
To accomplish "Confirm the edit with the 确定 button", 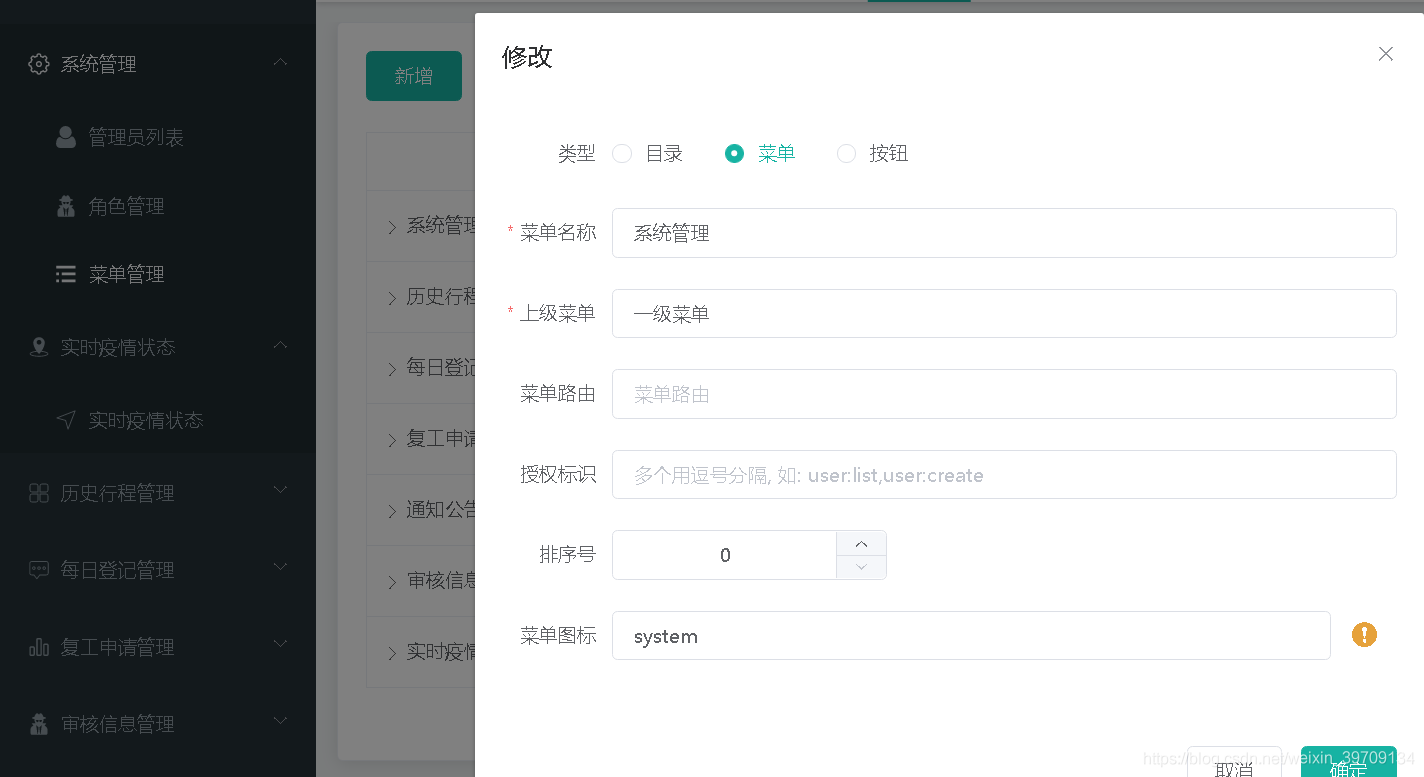I will [x=1348, y=762].
